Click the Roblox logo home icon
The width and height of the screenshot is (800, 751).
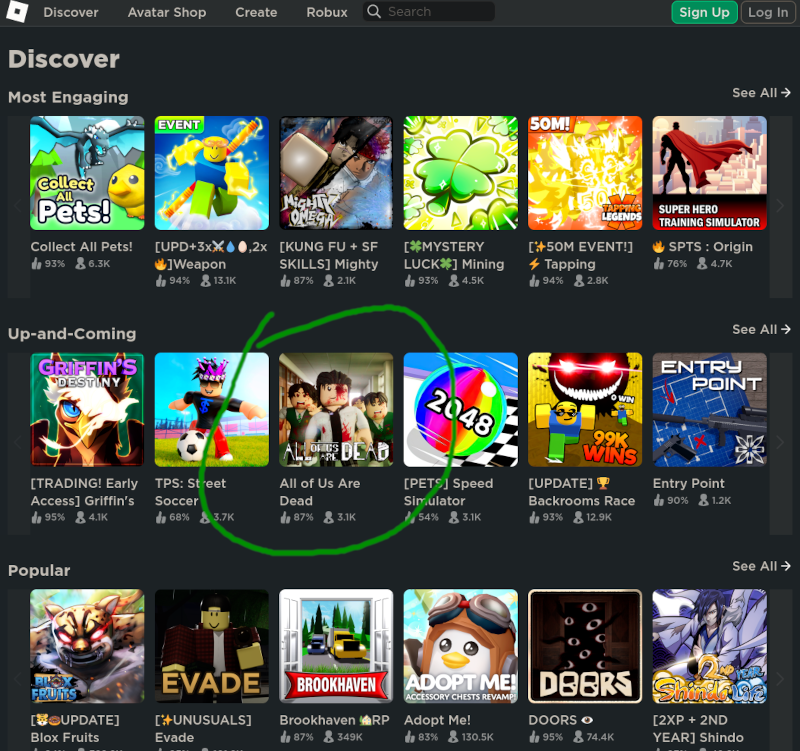point(17,12)
